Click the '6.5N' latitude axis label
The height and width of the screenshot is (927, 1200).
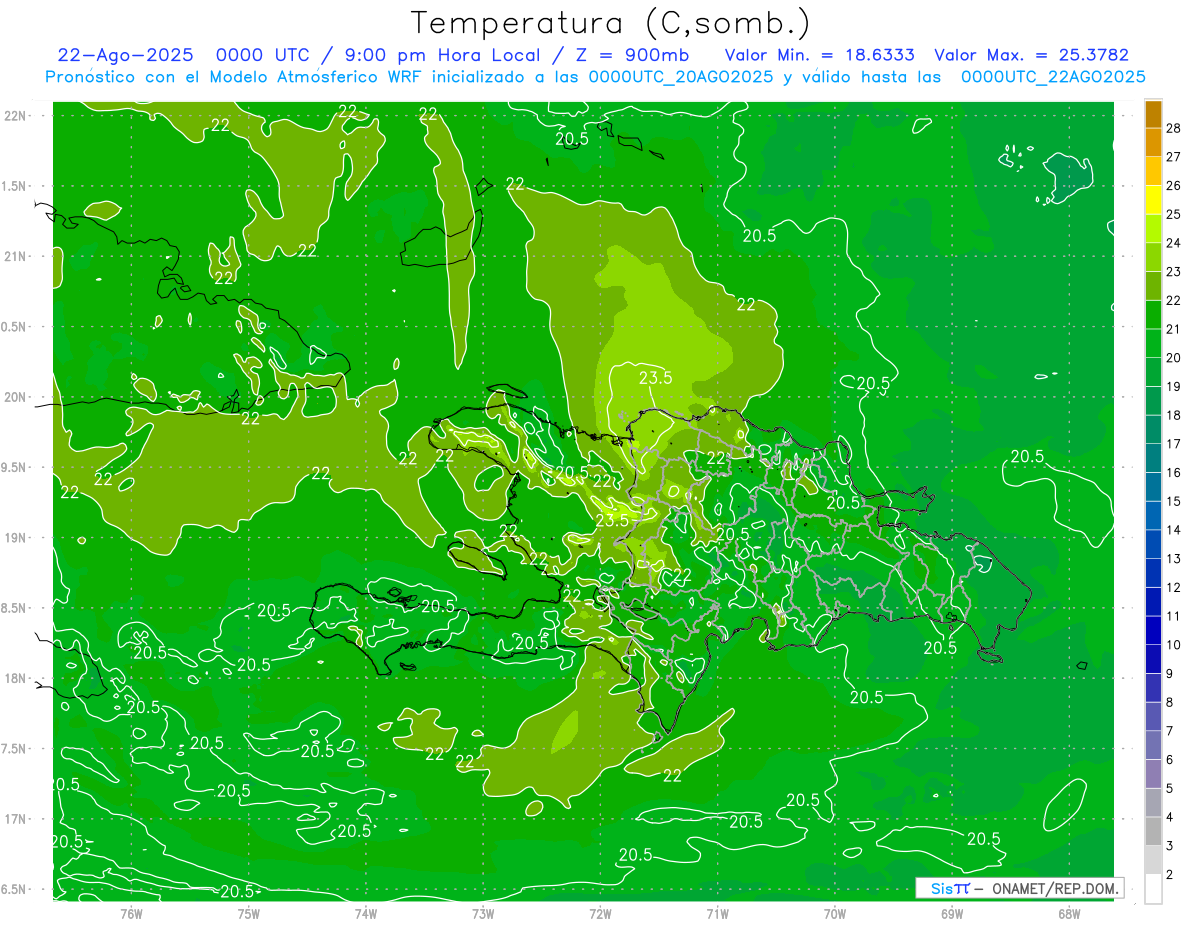(13, 889)
